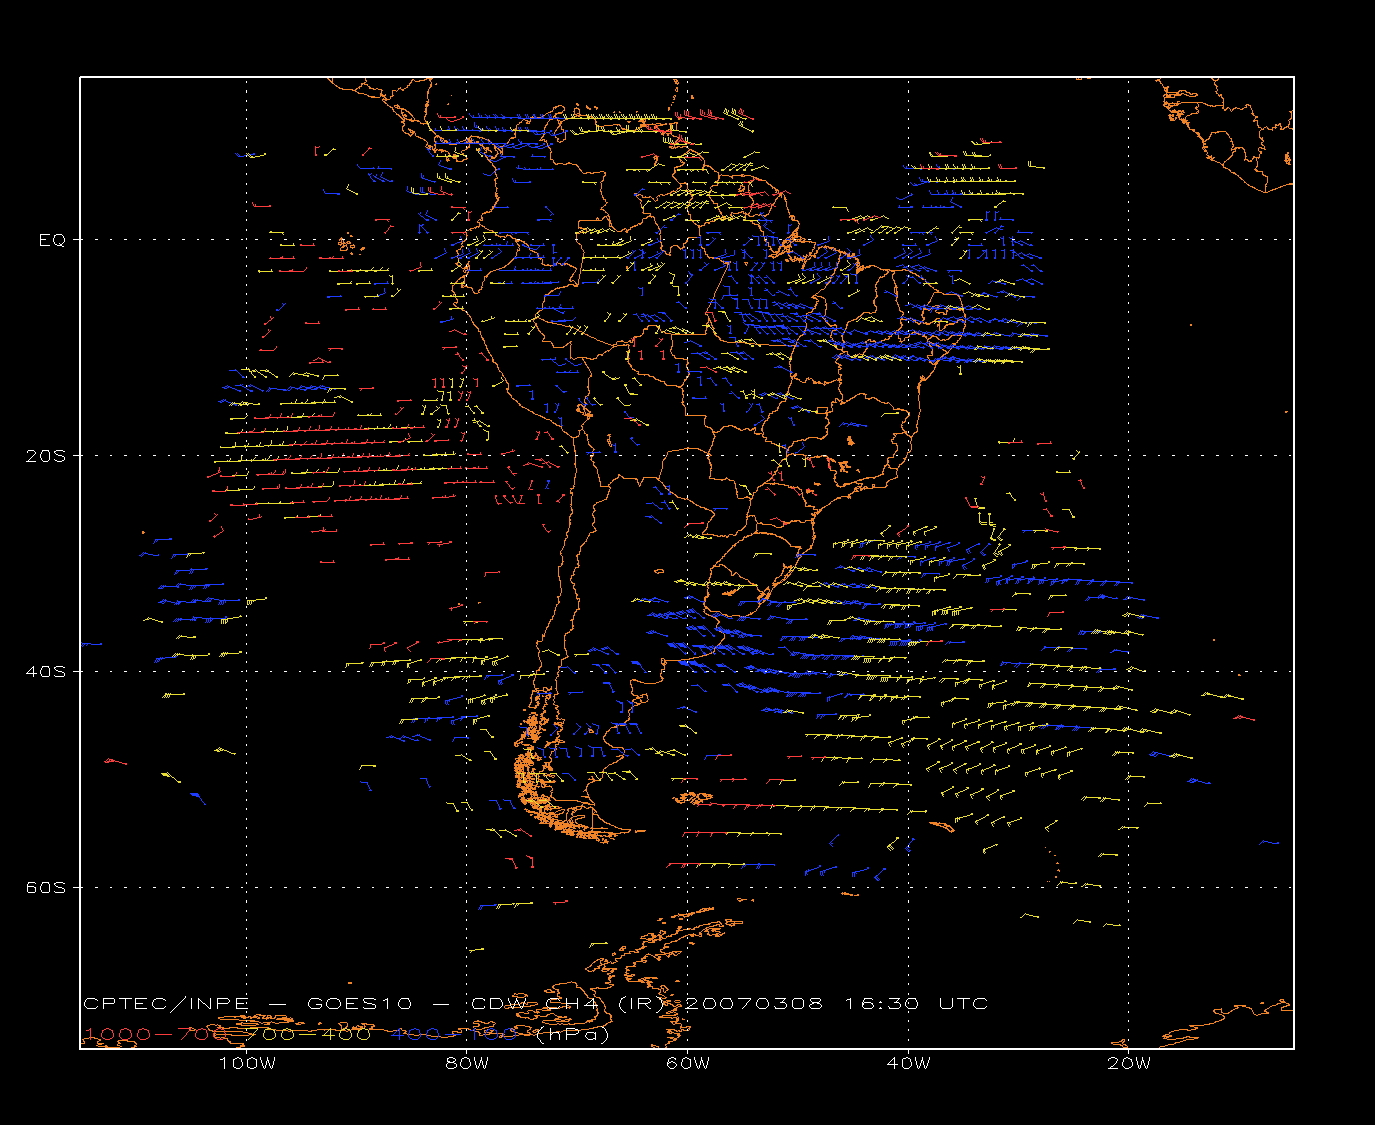Click the CPTEC/INPE source text
The width and height of the screenshot is (1375, 1125).
coord(167,1003)
